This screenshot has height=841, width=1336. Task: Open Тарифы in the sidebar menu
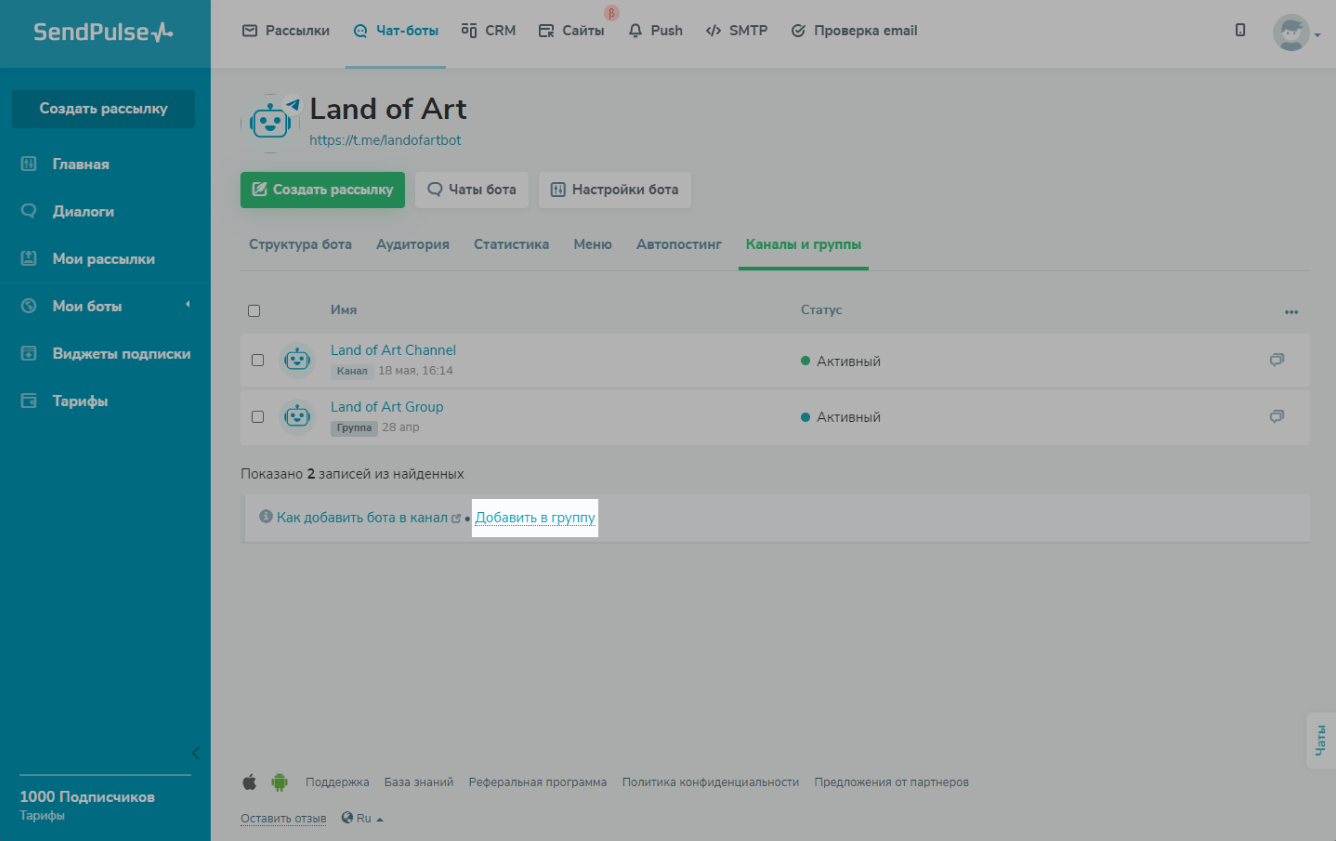pyautogui.click(x=80, y=401)
